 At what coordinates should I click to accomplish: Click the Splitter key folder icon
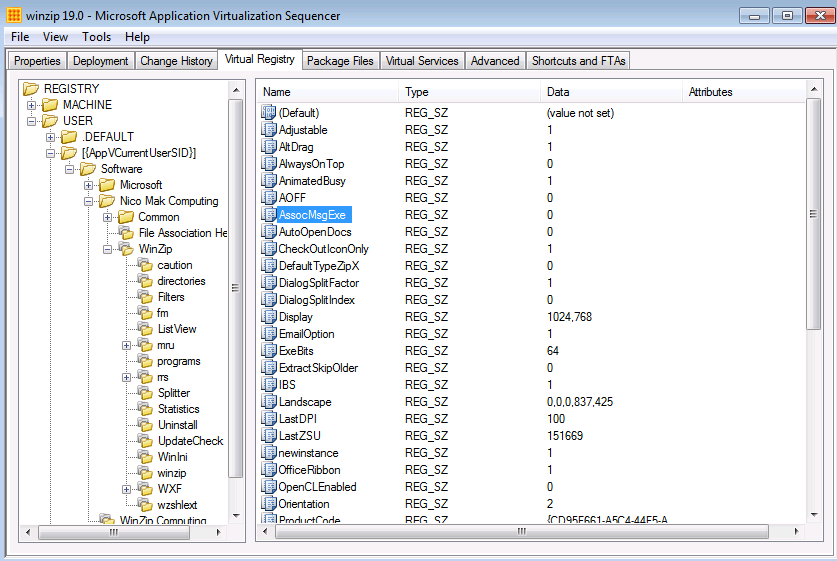tap(145, 393)
